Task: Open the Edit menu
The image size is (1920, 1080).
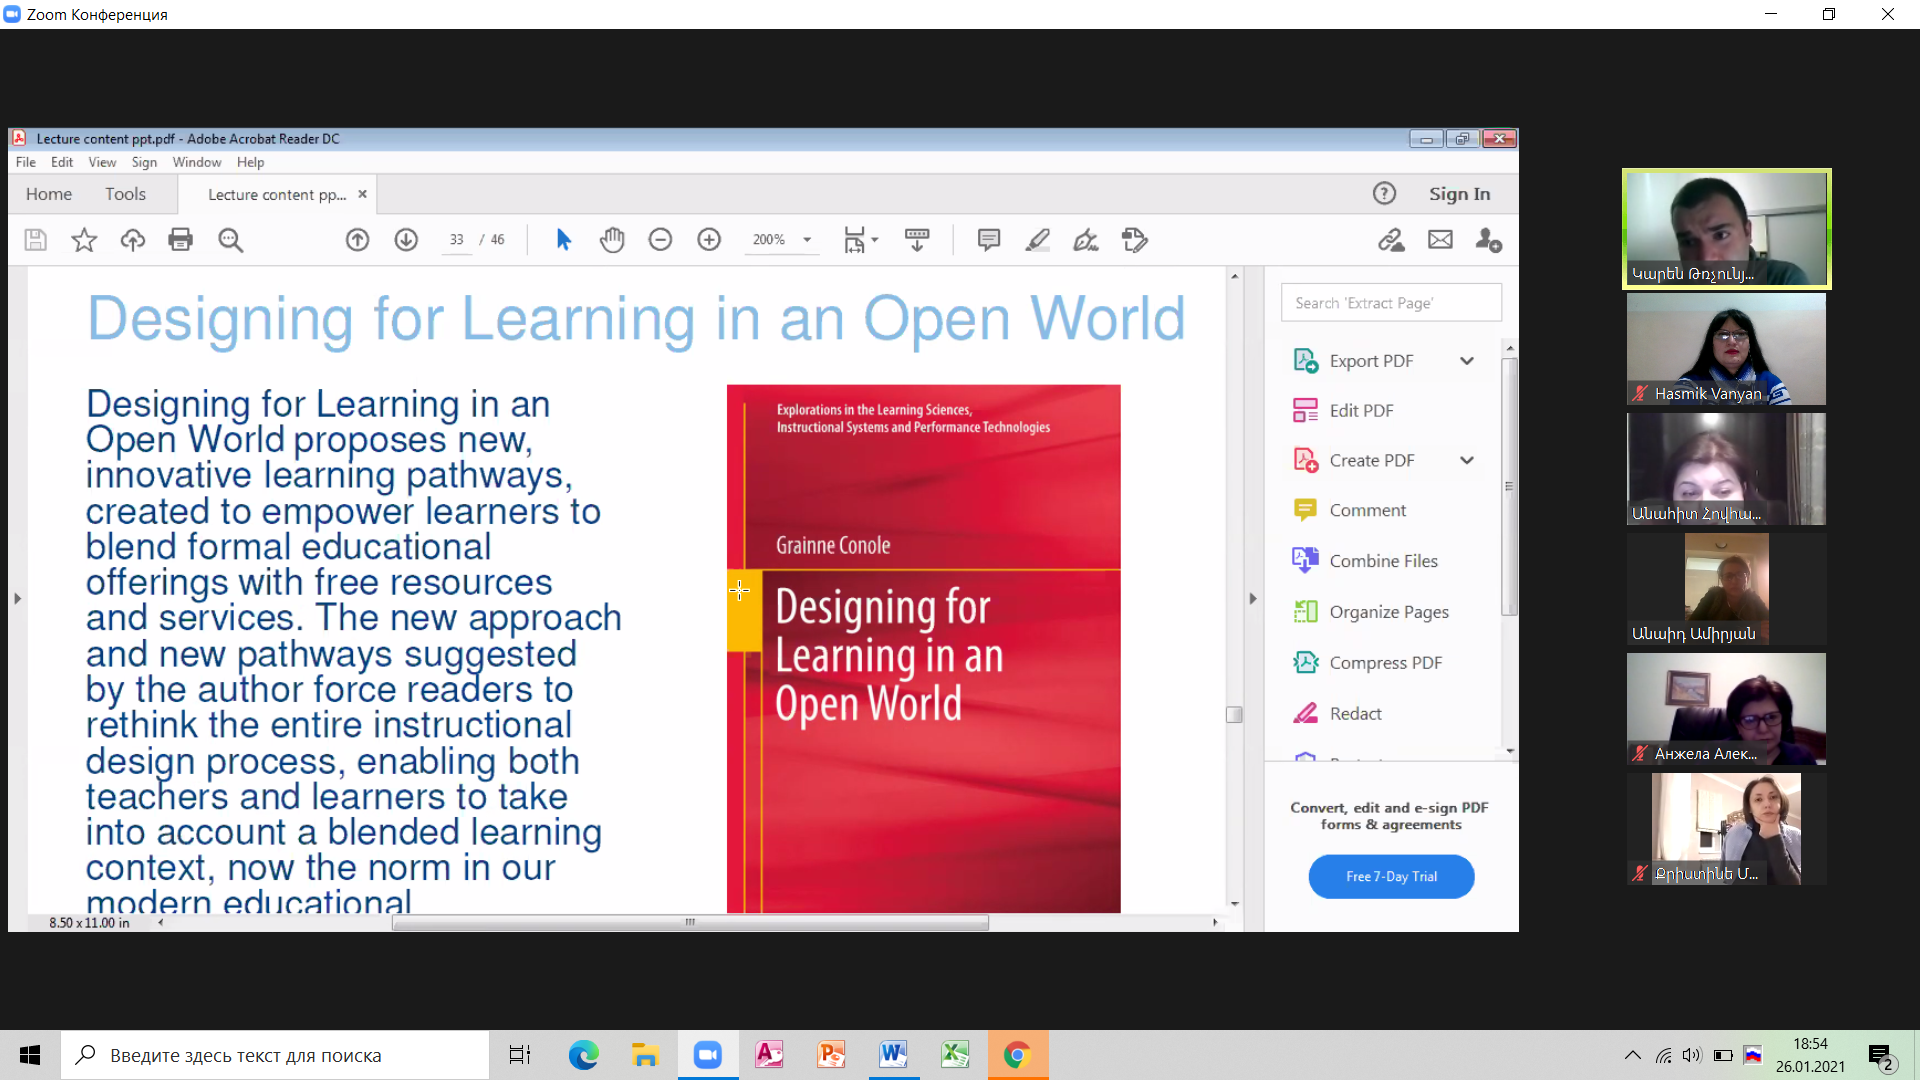Action: tap(62, 162)
